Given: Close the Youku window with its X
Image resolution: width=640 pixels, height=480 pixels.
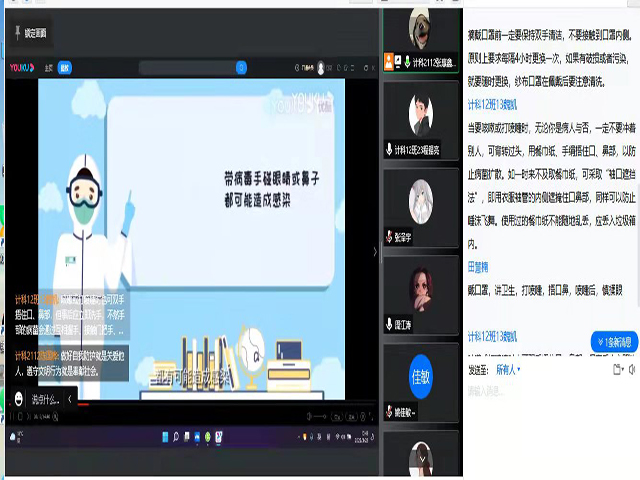Looking at the screenshot, I should click(x=373, y=68).
